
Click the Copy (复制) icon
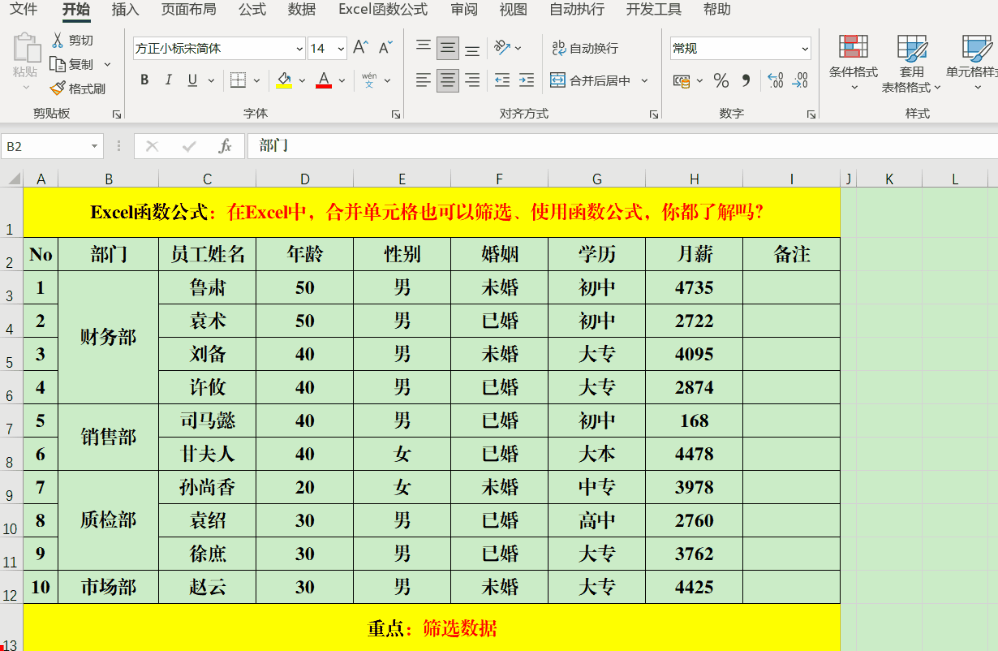pyautogui.click(x=57, y=64)
